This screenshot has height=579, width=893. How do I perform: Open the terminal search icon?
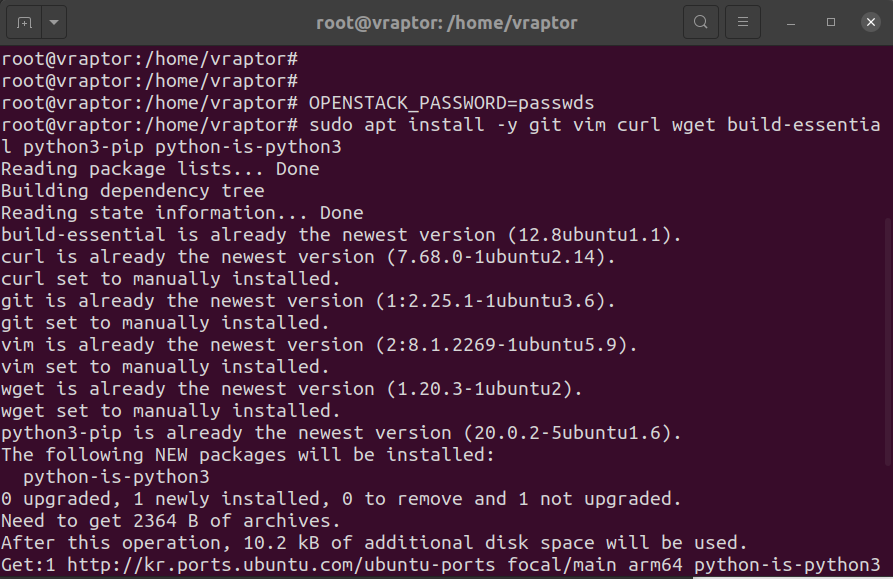(x=701, y=22)
